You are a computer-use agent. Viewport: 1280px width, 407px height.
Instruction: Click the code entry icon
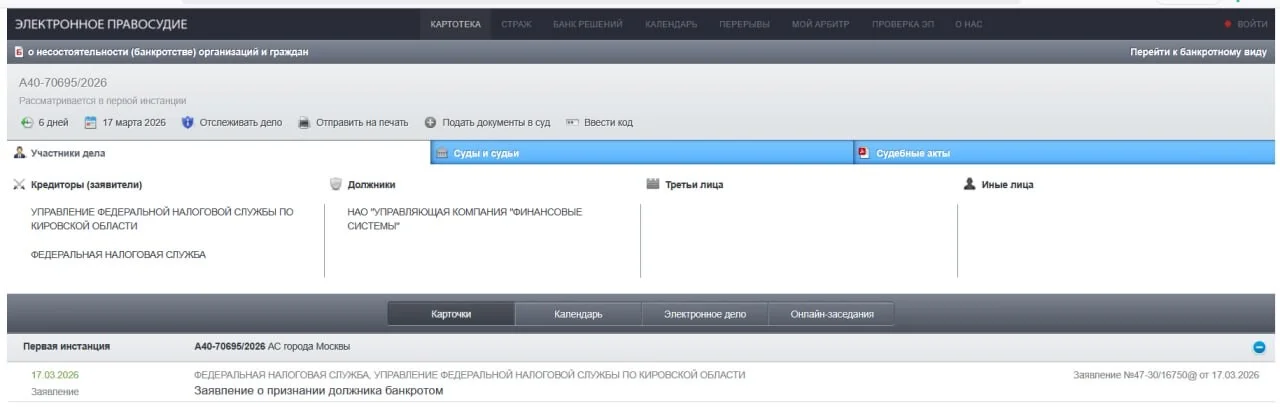[x=573, y=123]
